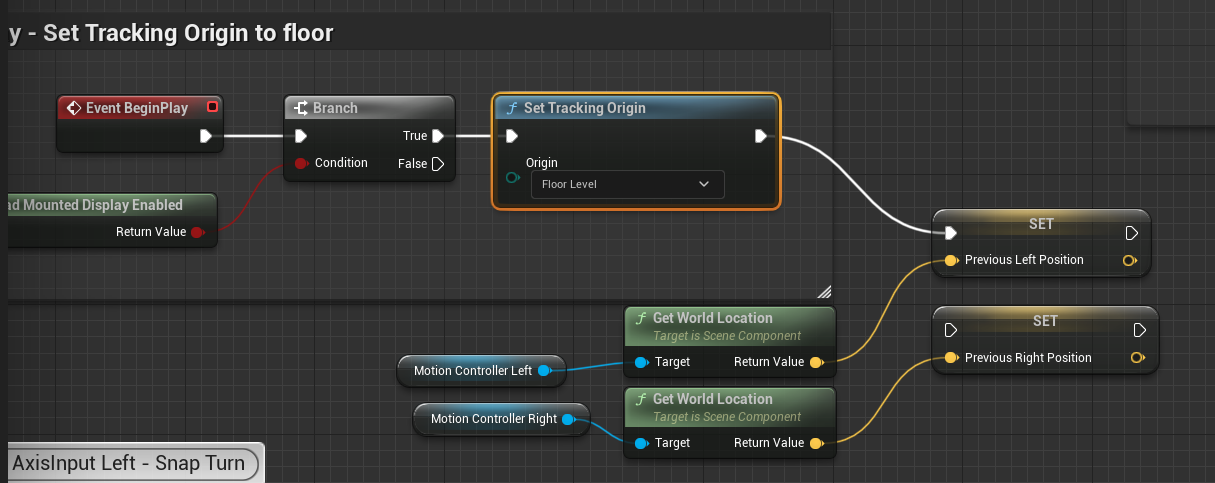
Task: Click Previous Left Position output pin
Action: 1130,260
